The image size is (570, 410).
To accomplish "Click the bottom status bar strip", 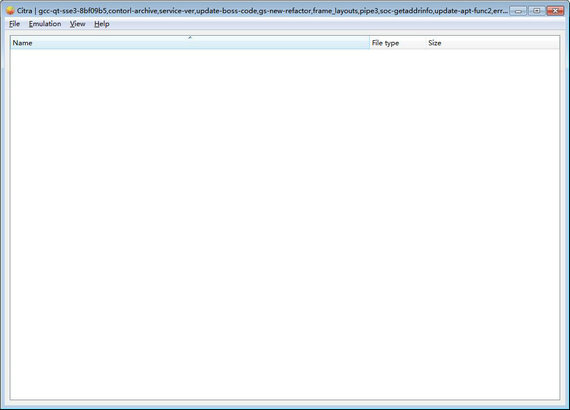I will pyautogui.click(x=285, y=405).
